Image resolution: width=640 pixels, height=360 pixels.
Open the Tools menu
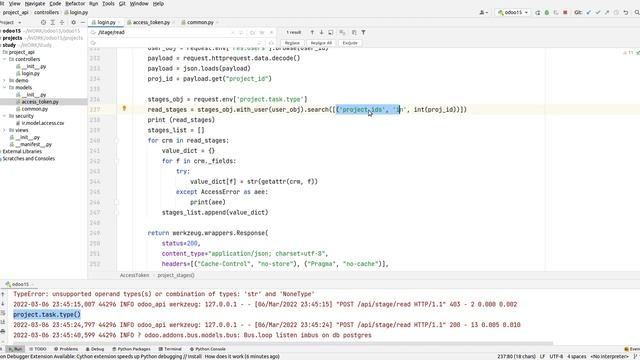tap(108, 4)
